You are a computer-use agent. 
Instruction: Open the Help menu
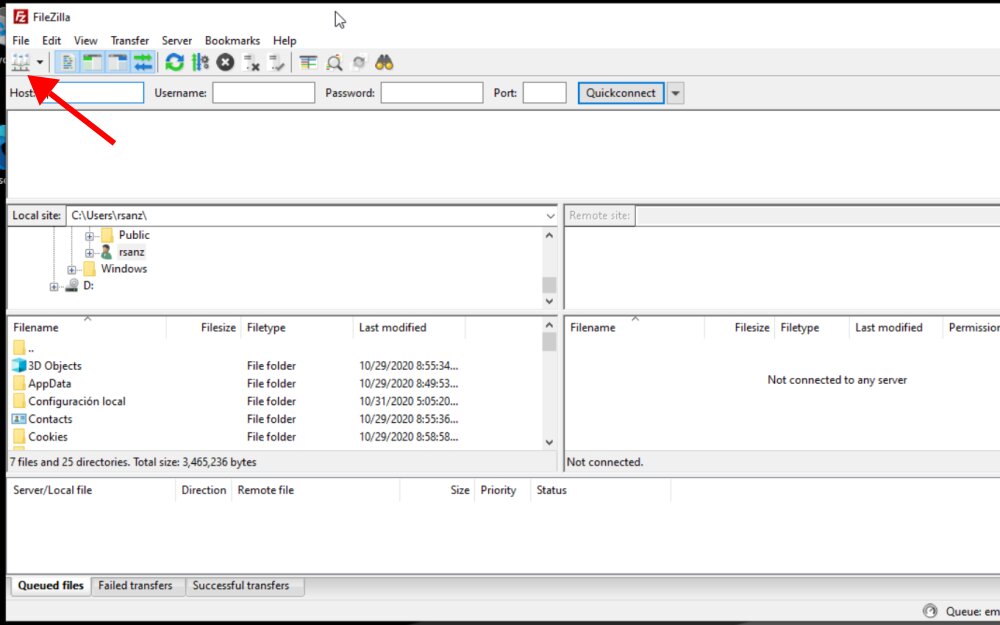[x=284, y=40]
